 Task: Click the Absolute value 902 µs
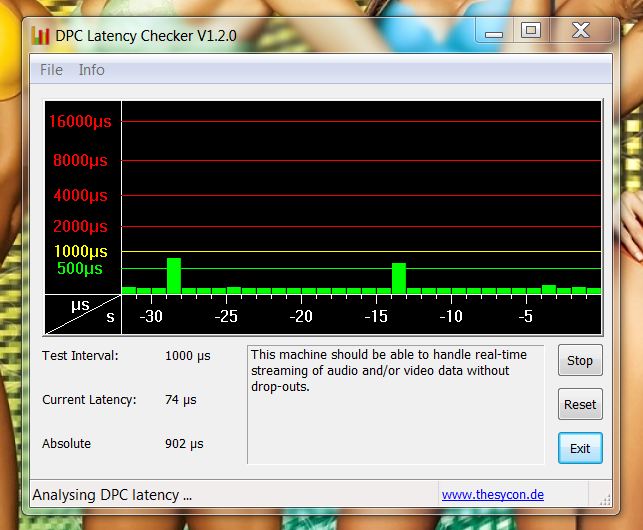184,443
